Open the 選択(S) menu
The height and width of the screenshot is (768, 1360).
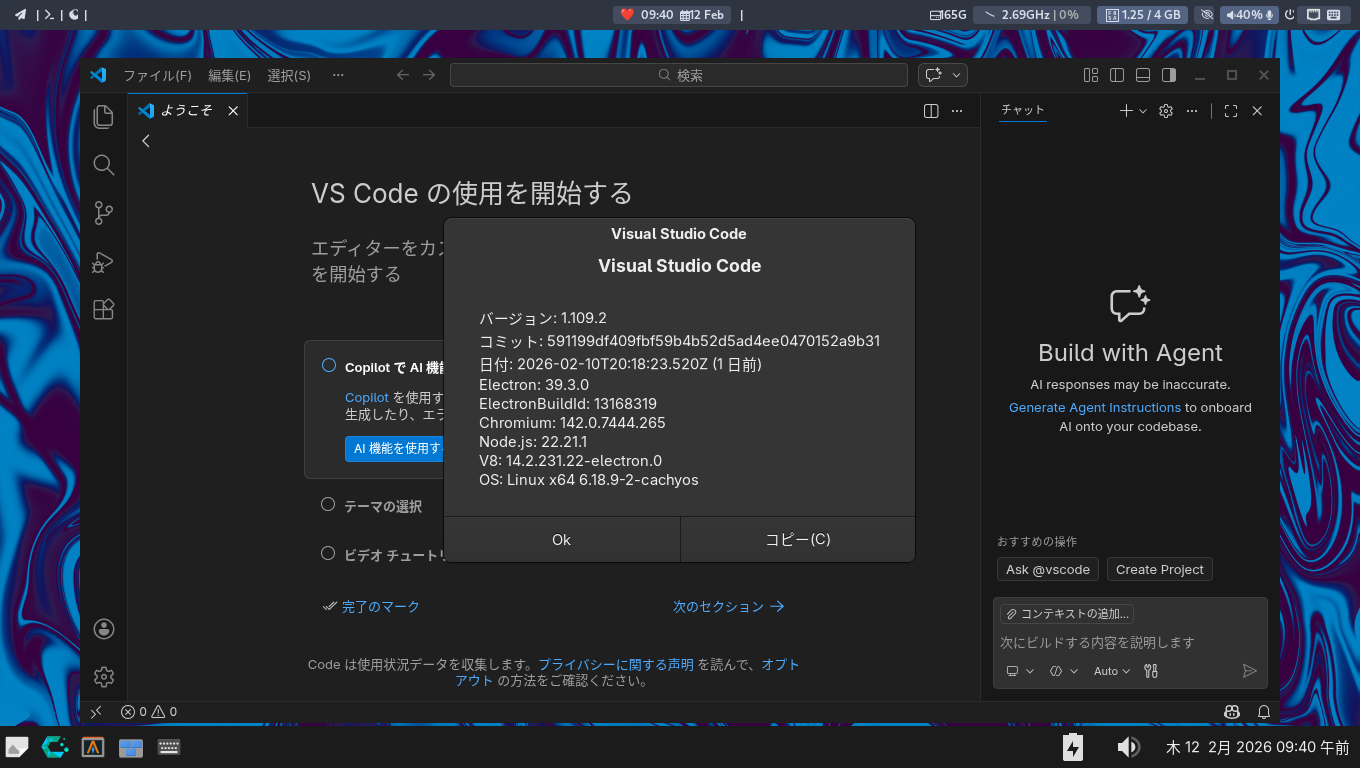coord(289,75)
